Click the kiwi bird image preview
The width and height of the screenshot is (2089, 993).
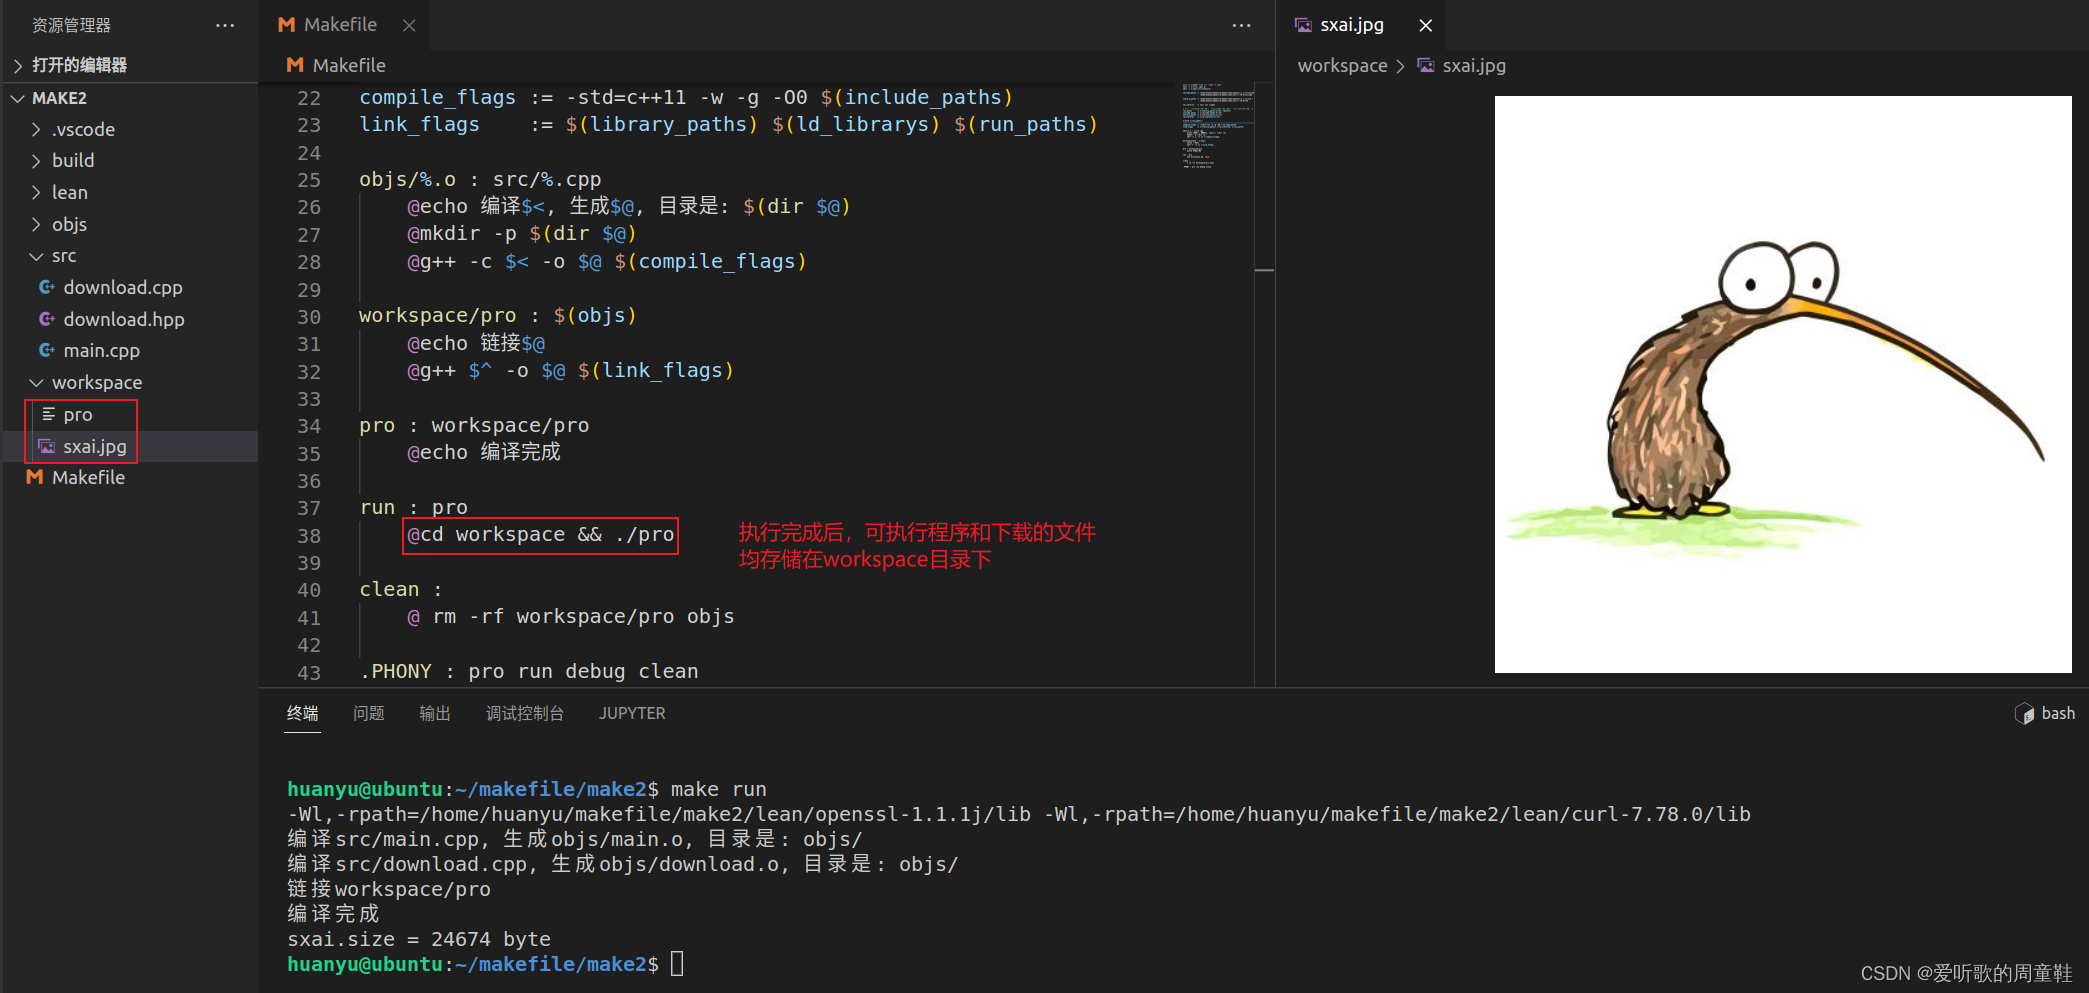[1783, 384]
